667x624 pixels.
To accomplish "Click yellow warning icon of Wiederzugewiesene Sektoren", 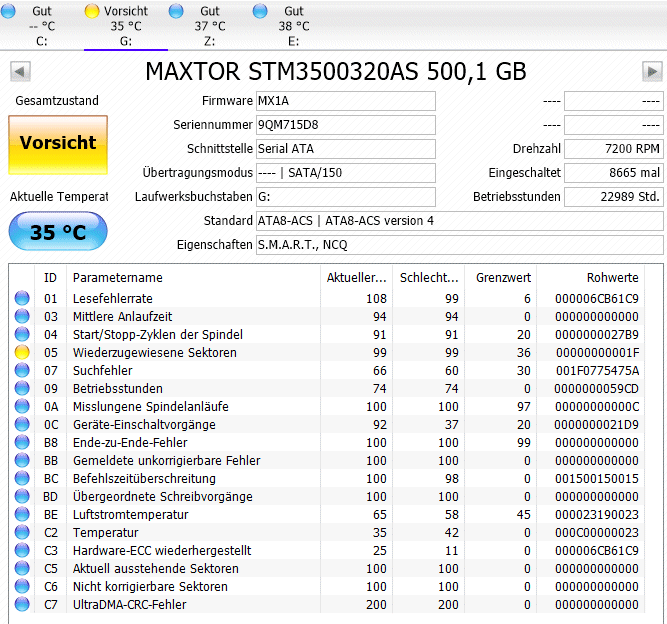I will tap(22, 352).
